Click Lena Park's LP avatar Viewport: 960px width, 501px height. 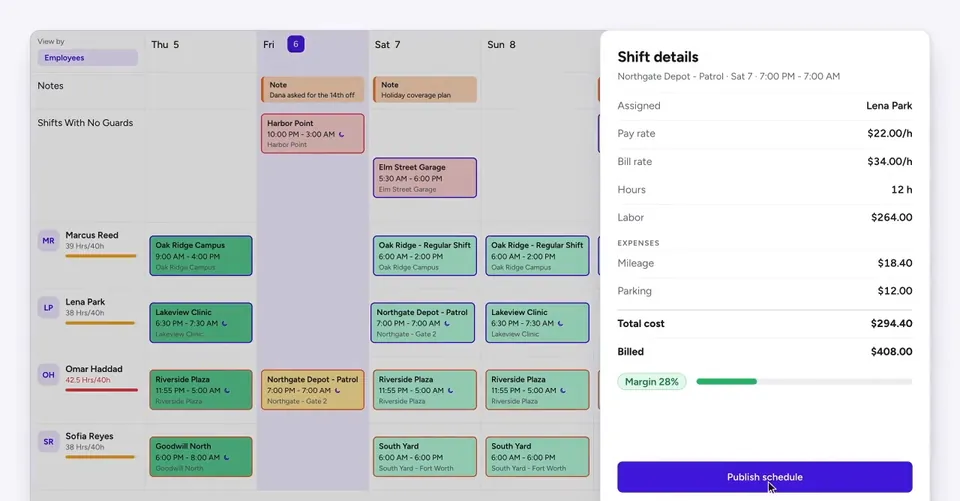pyautogui.click(x=48, y=307)
